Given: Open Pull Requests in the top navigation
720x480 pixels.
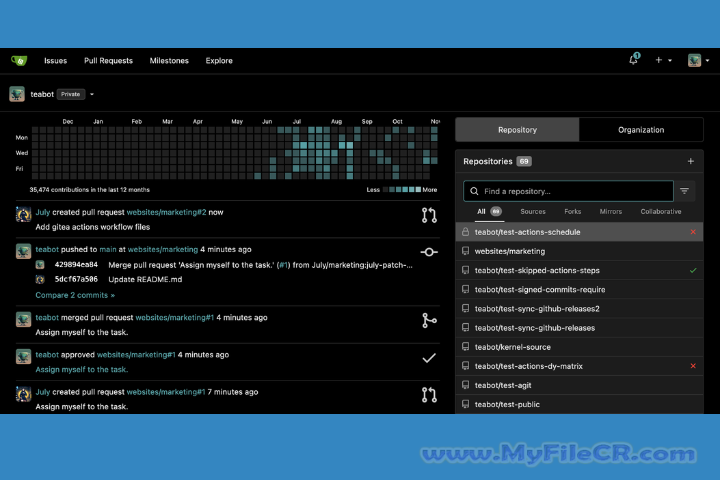Looking at the screenshot, I should [x=108, y=60].
